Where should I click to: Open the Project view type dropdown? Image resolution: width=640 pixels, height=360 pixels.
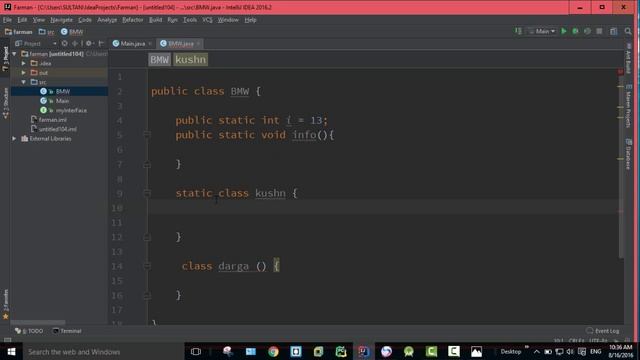click(36, 43)
